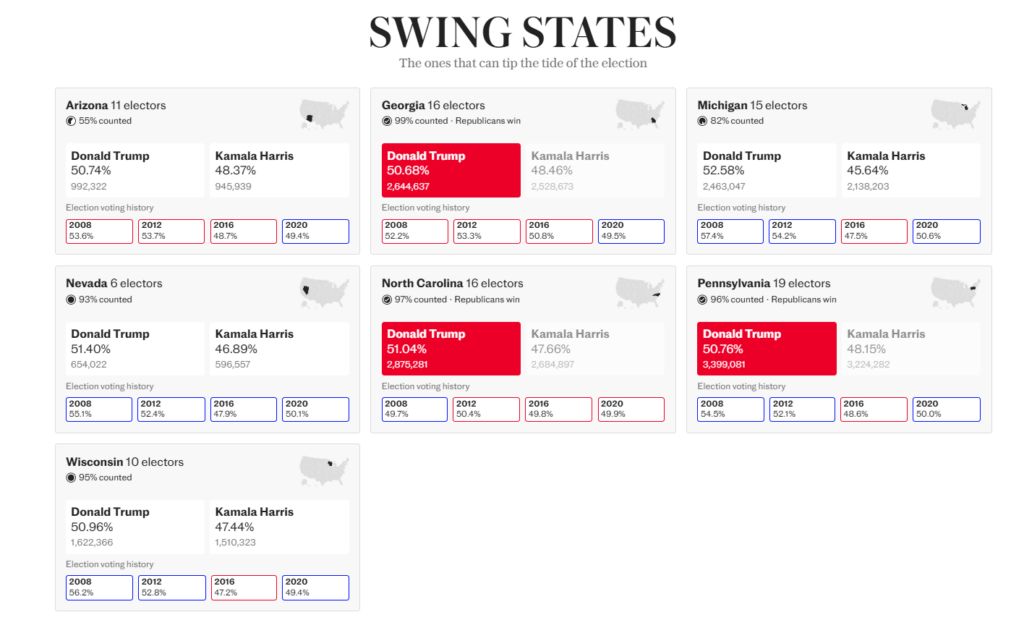Click the SWING STATES page title

click(x=522, y=32)
